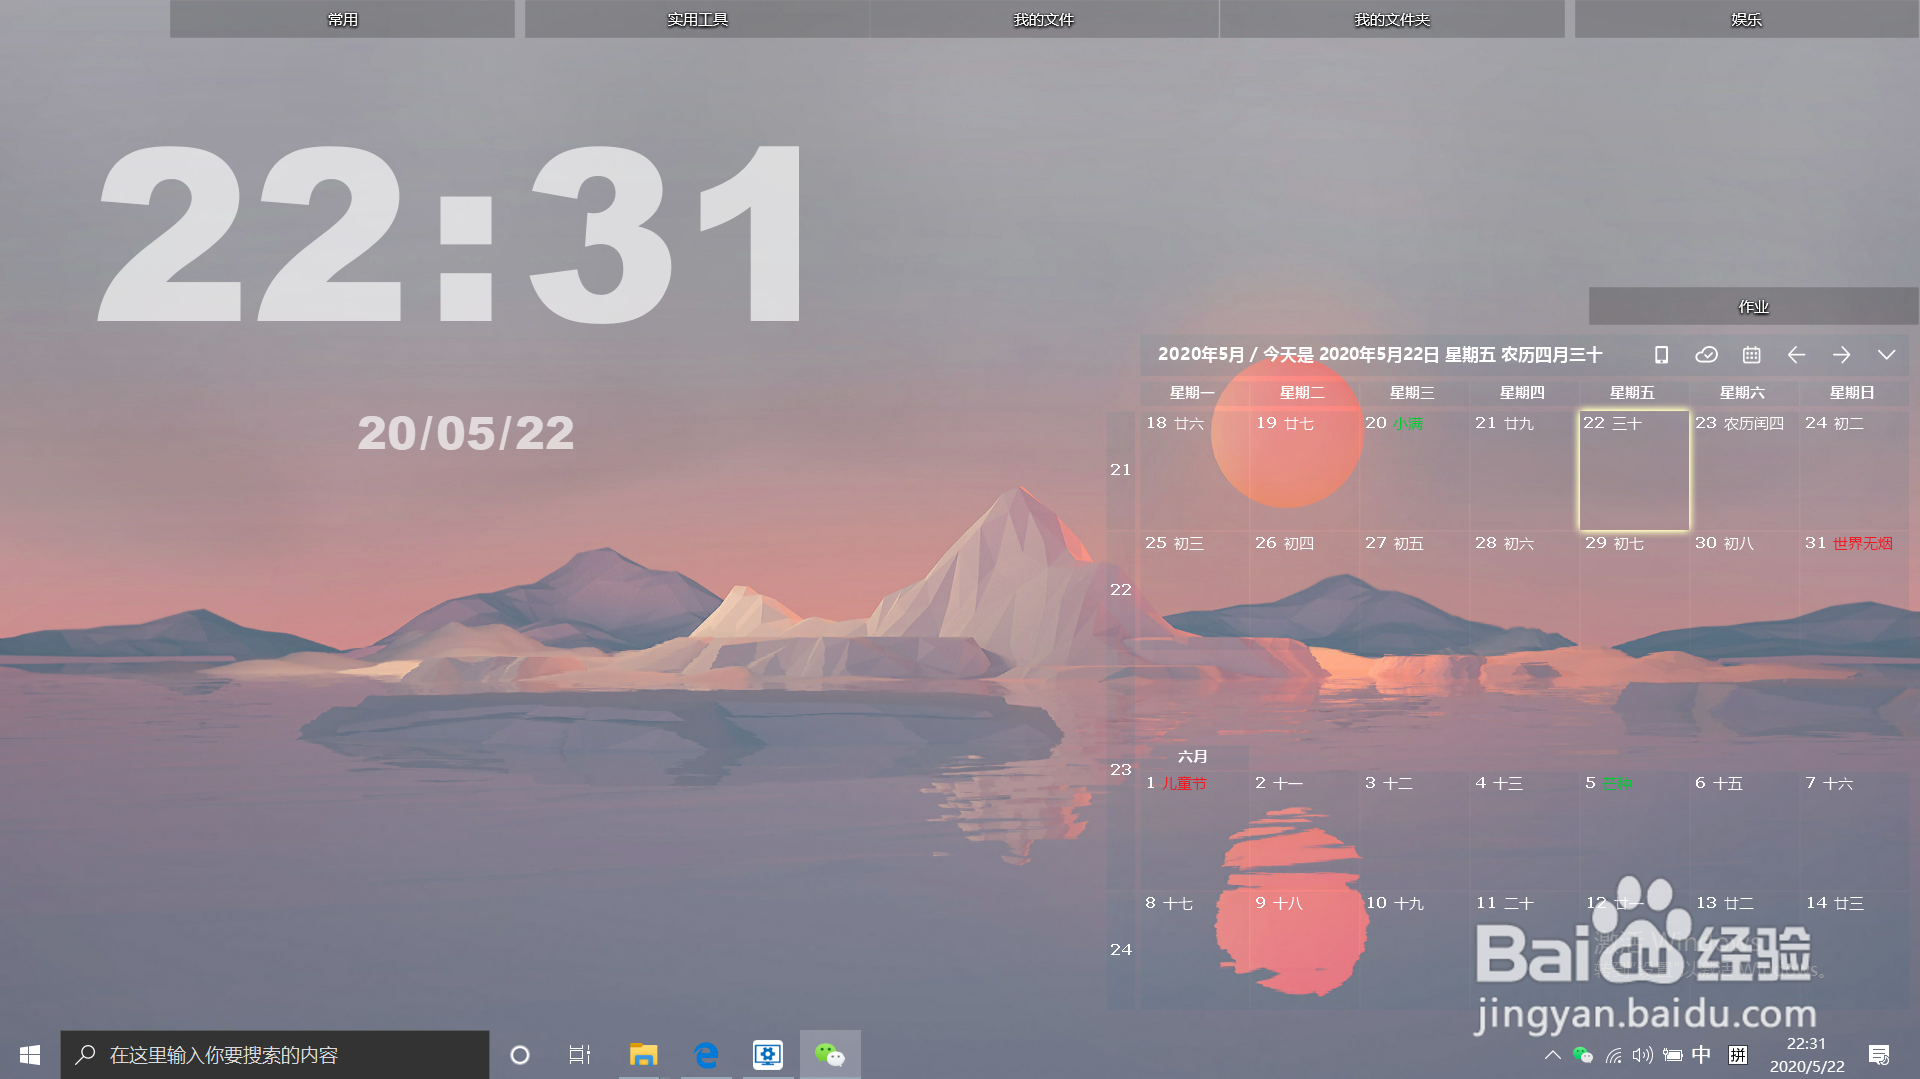This screenshot has width=1920, height=1079.
Task: Go to next month with right arrow
Action: coord(1841,355)
